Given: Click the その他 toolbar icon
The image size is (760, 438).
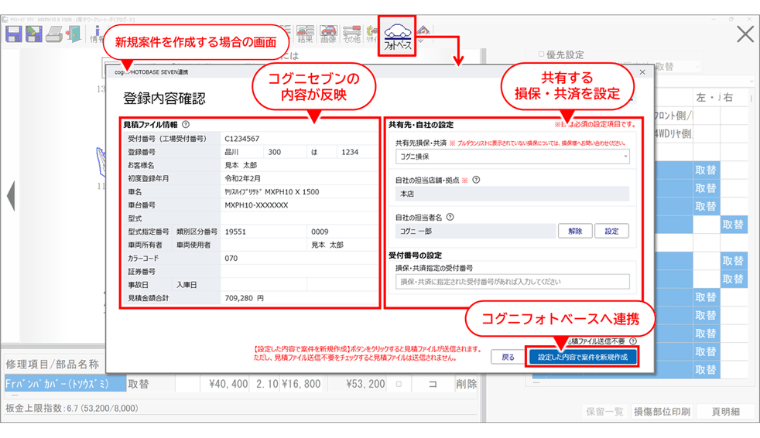Looking at the screenshot, I should pos(352,34).
